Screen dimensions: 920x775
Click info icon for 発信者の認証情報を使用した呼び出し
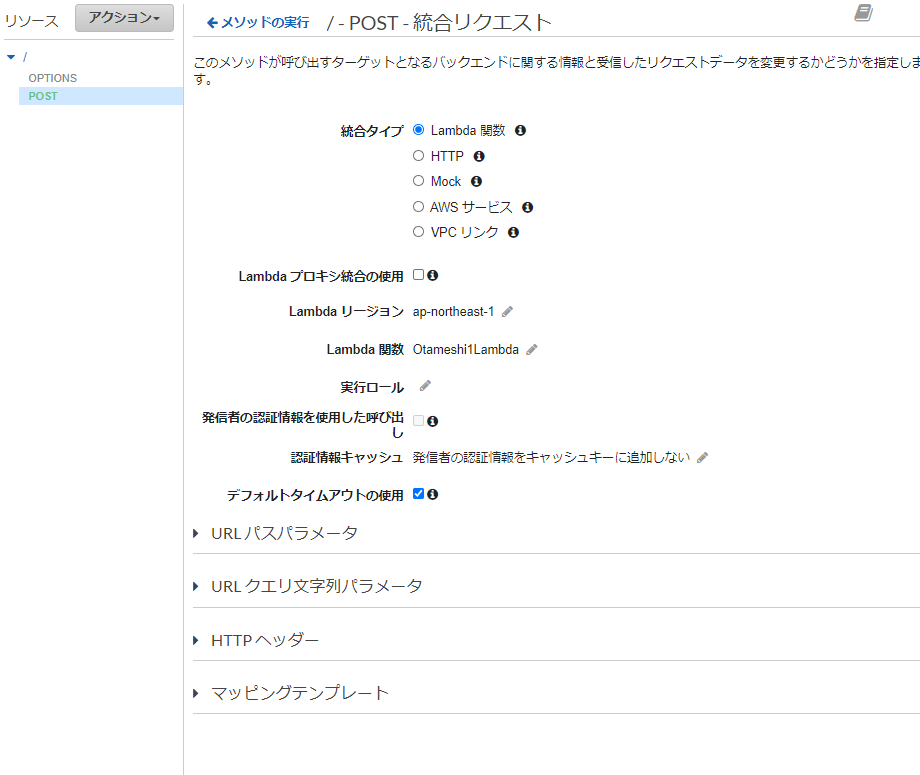click(x=432, y=421)
